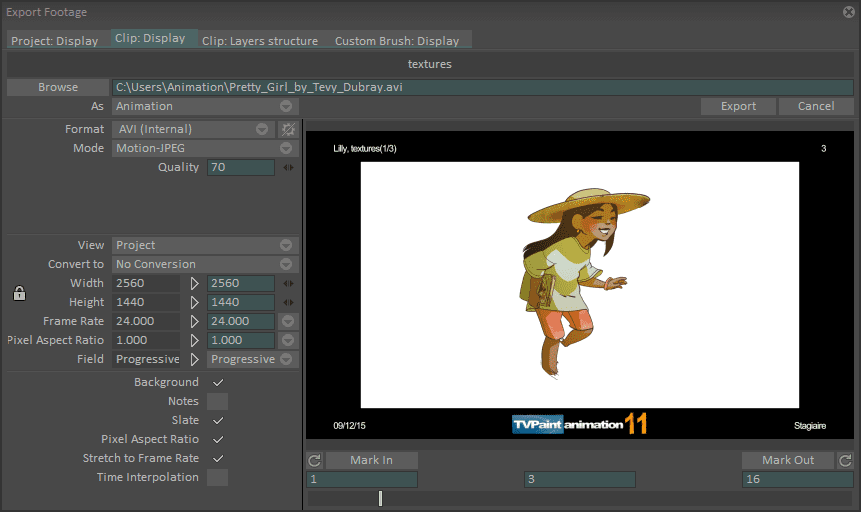Image resolution: width=861 pixels, height=512 pixels.
Task: Reset the Mark In value icon
Action: (x=315, y=460)
